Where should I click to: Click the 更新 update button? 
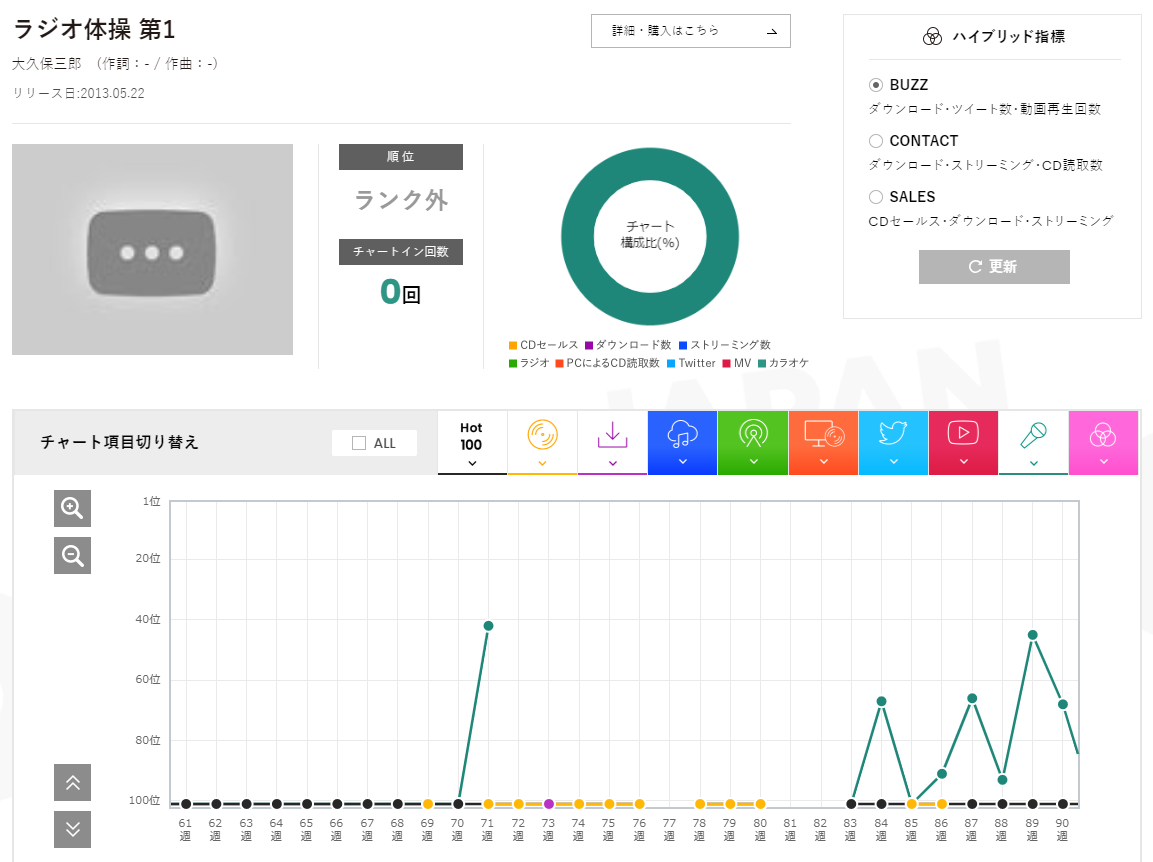coord(994,266)
